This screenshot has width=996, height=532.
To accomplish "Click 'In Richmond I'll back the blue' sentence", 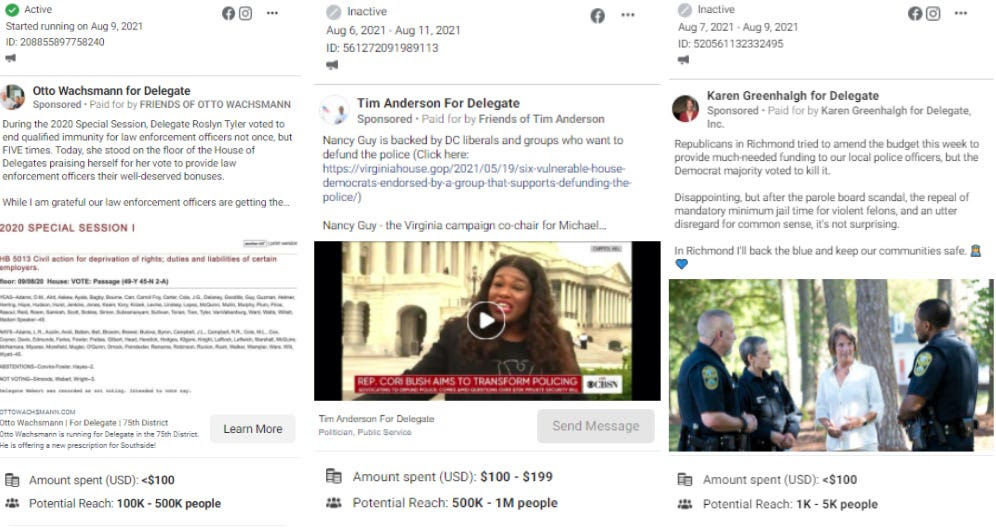I will coord(820,251).
